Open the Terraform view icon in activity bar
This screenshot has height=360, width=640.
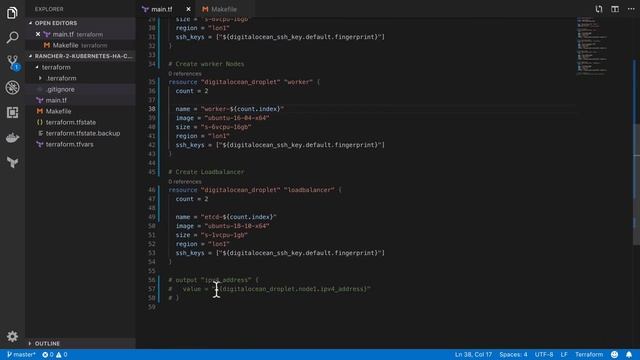[x=12, y=162]
